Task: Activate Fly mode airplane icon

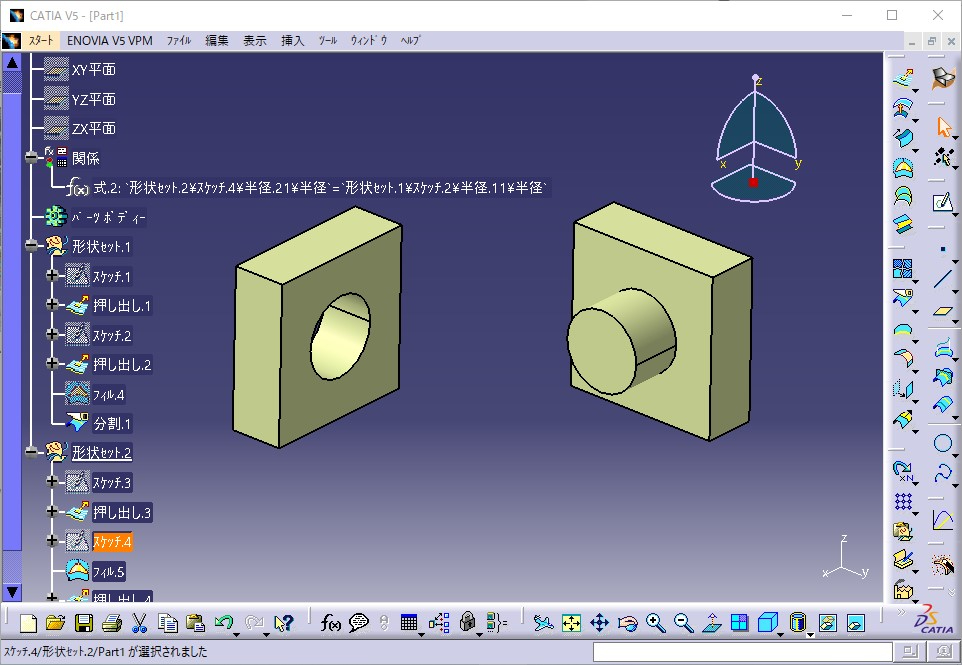Action: point(542,623)
